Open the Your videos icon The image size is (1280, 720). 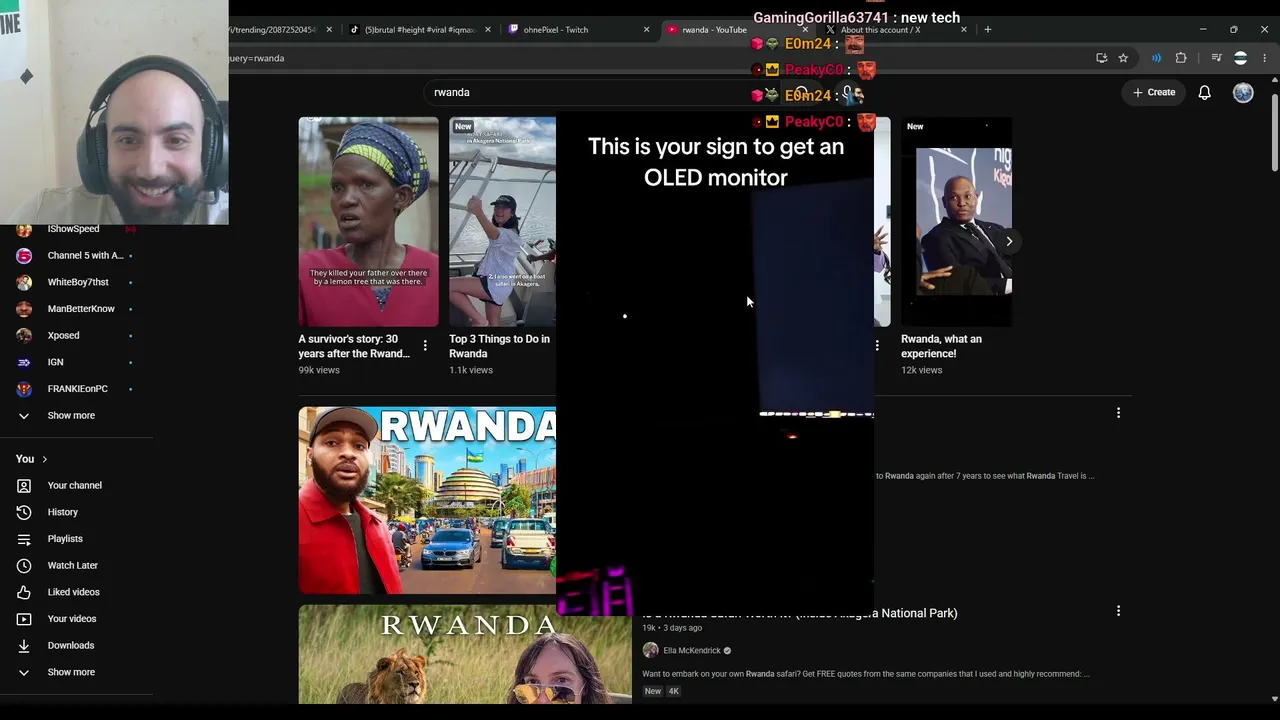[24, 619]
